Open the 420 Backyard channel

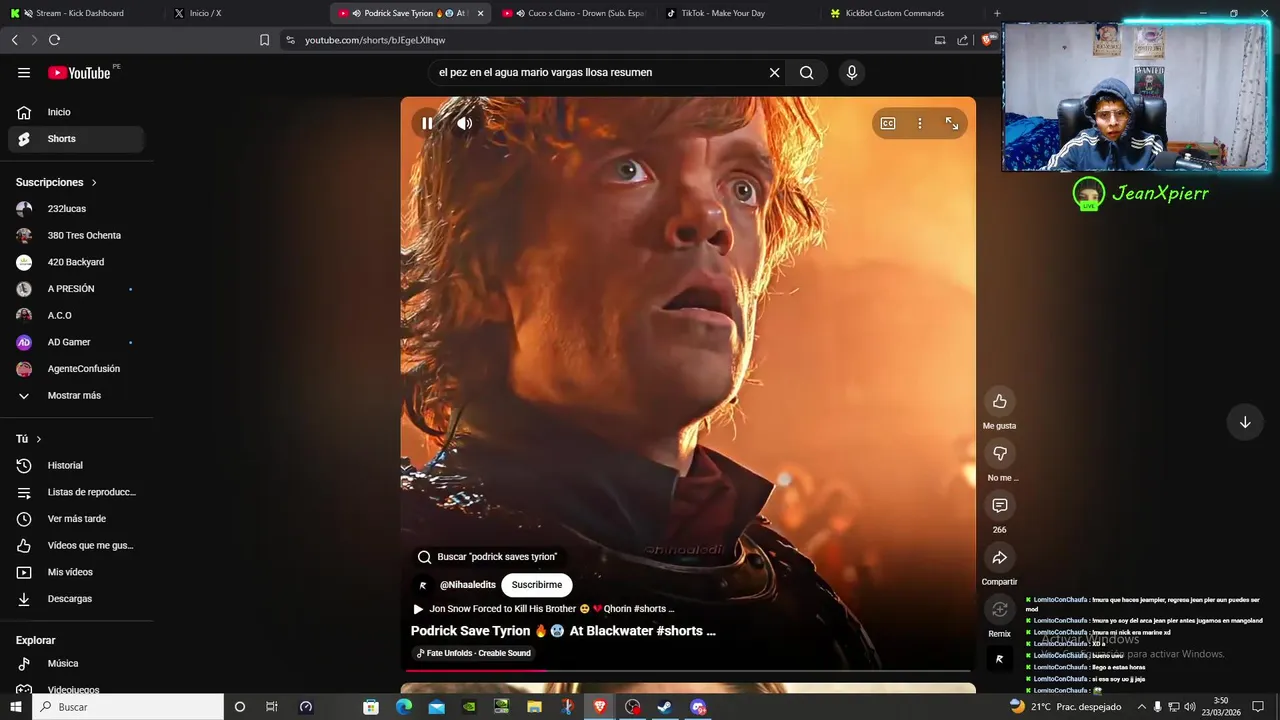(x=76, y=262)
